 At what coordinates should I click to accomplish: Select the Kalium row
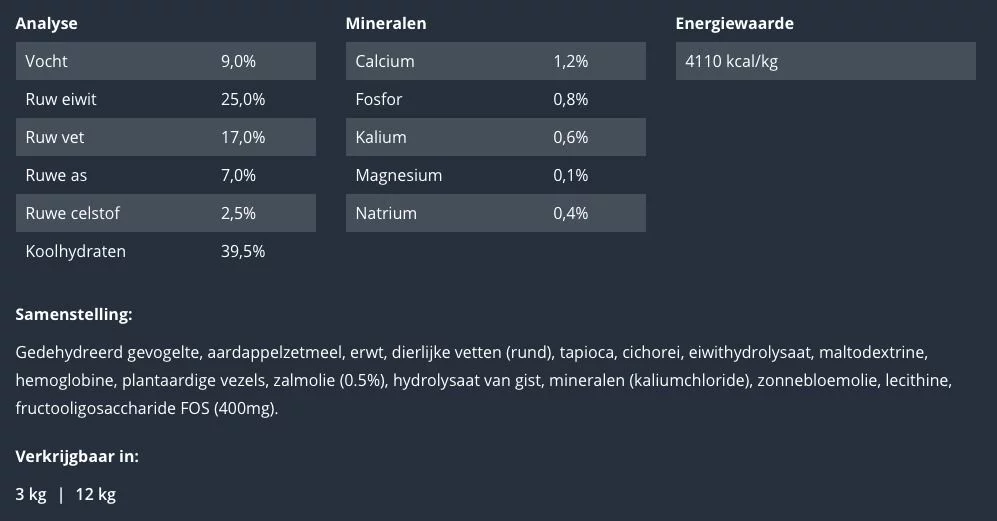pyautogui.click(x=495, y=137)
